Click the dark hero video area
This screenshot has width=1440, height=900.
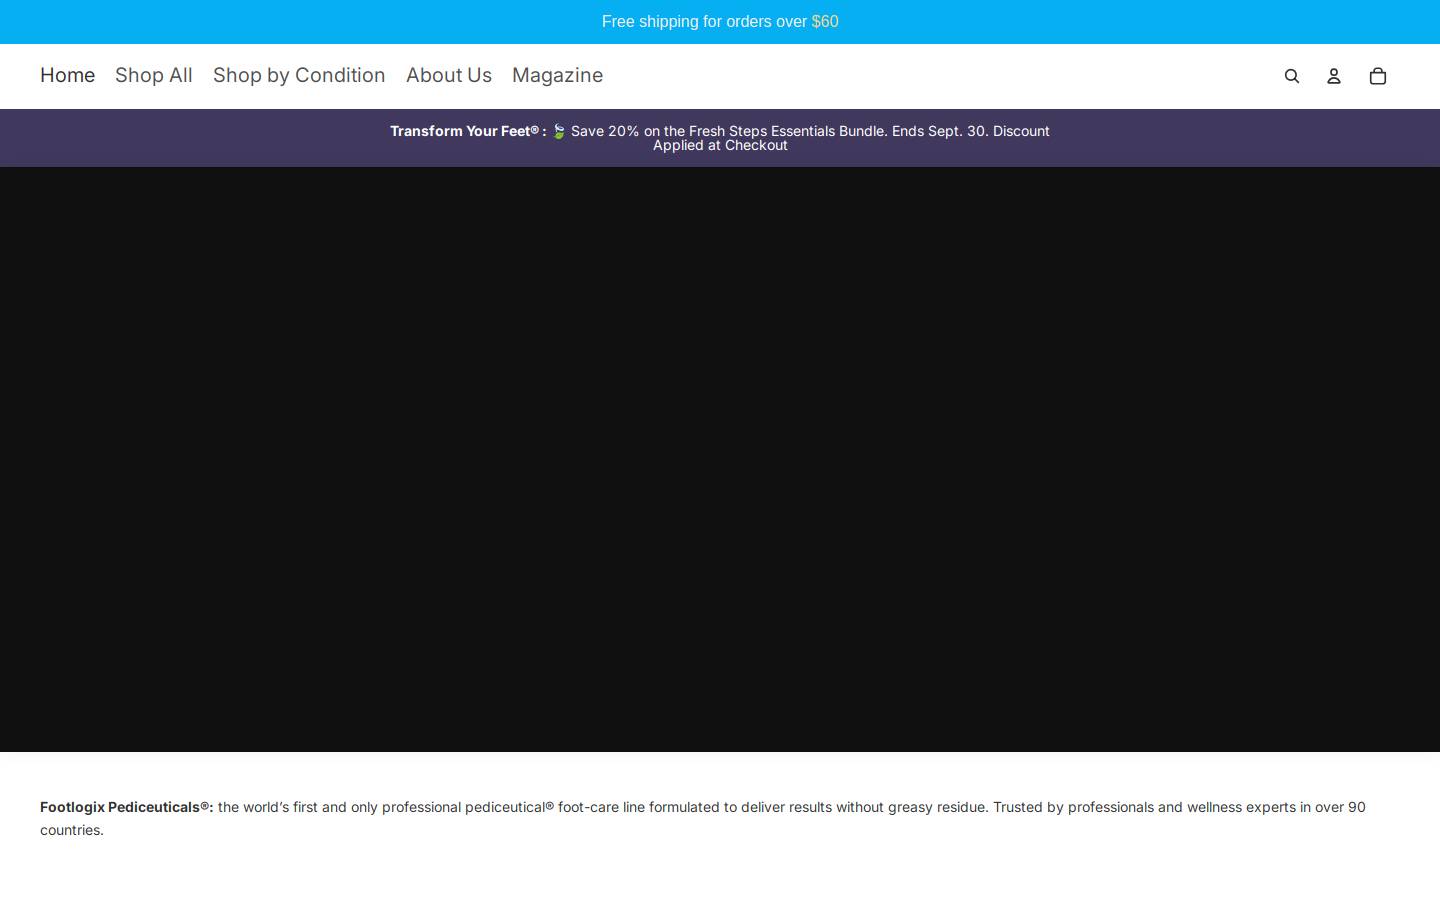tap(720, 459)
